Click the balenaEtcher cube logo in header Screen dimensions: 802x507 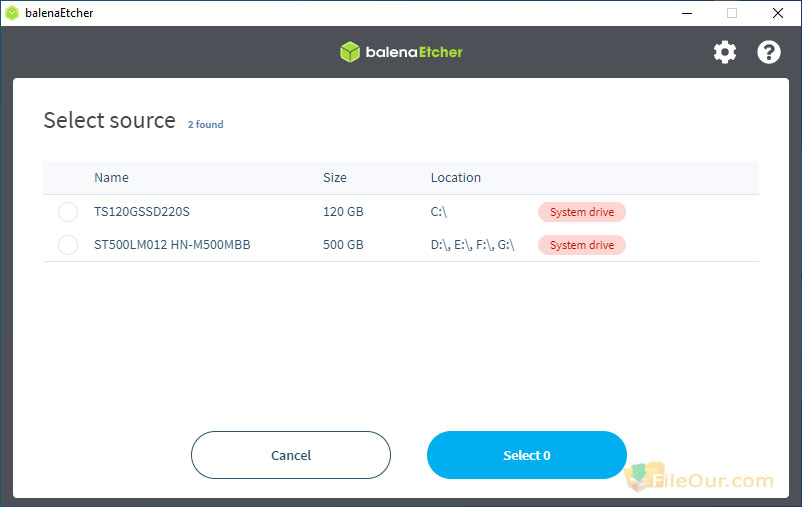click(x=350, y=52)
